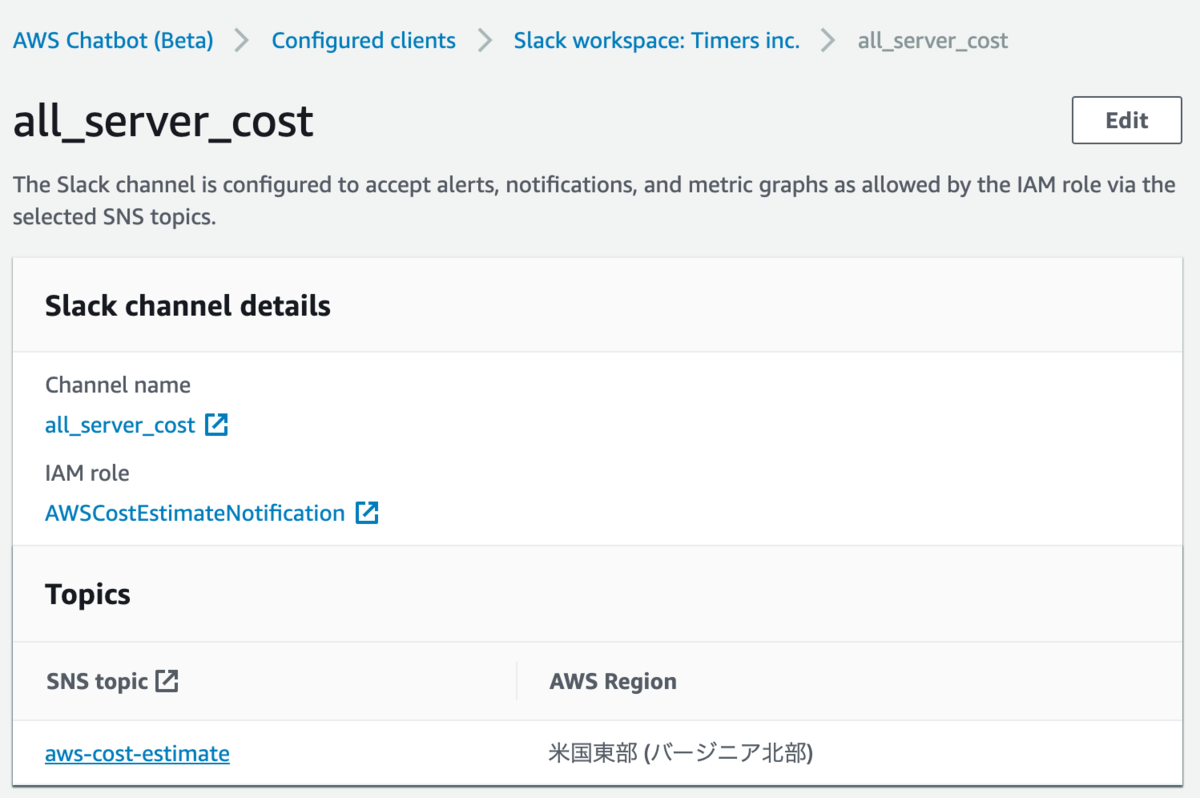
Task: Open the AWS Chatbot (Beta) breadcrumb link
Action: coord(113,41)
